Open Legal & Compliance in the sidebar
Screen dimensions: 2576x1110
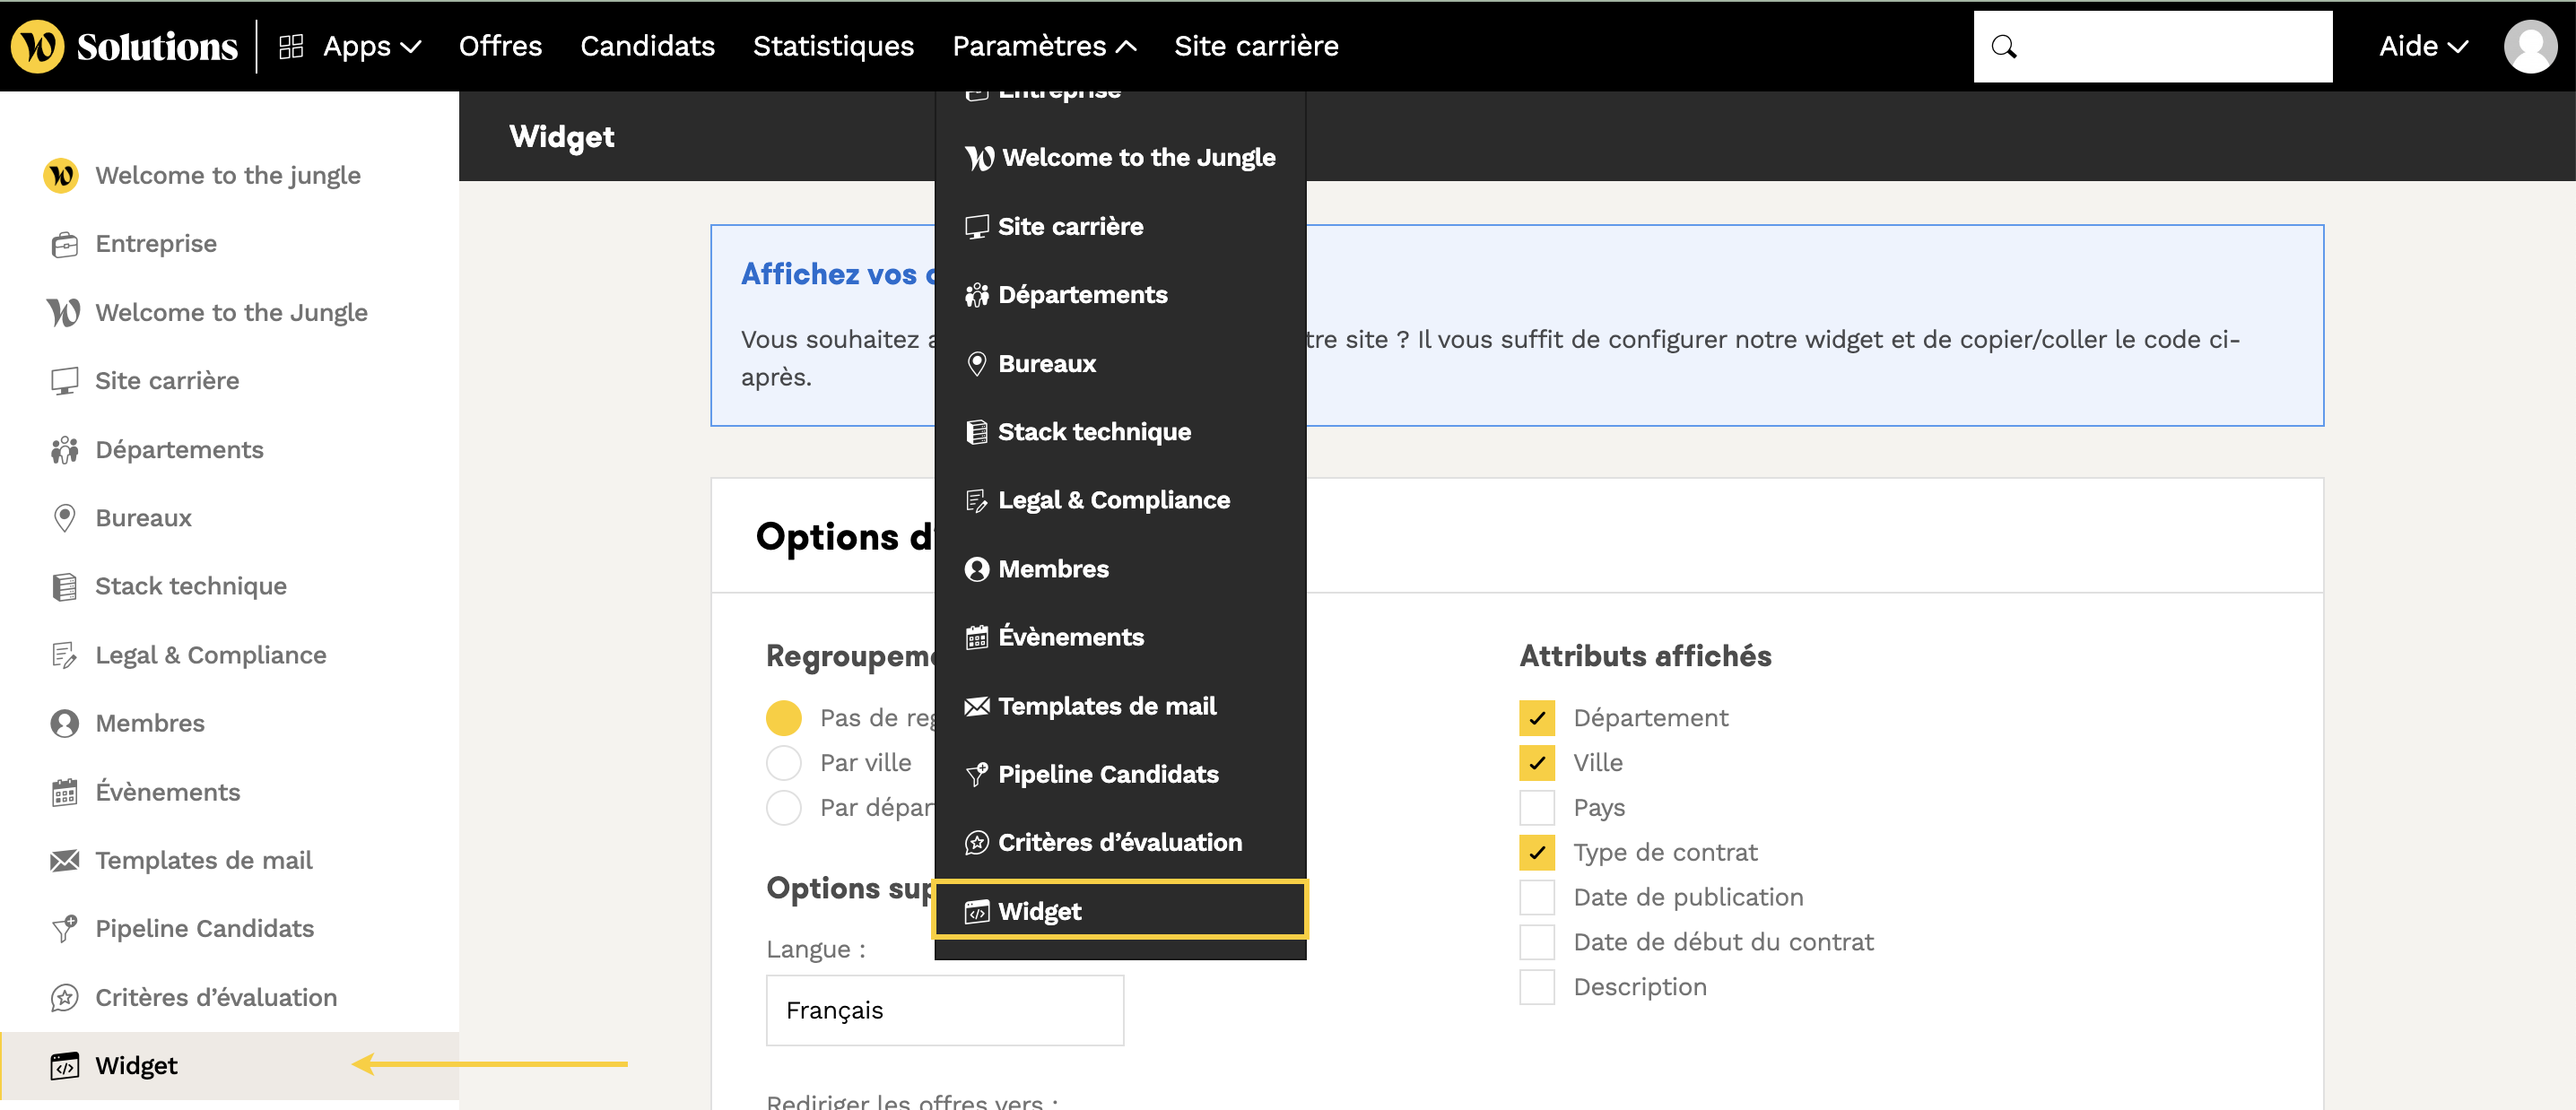[x=210, y=655]
